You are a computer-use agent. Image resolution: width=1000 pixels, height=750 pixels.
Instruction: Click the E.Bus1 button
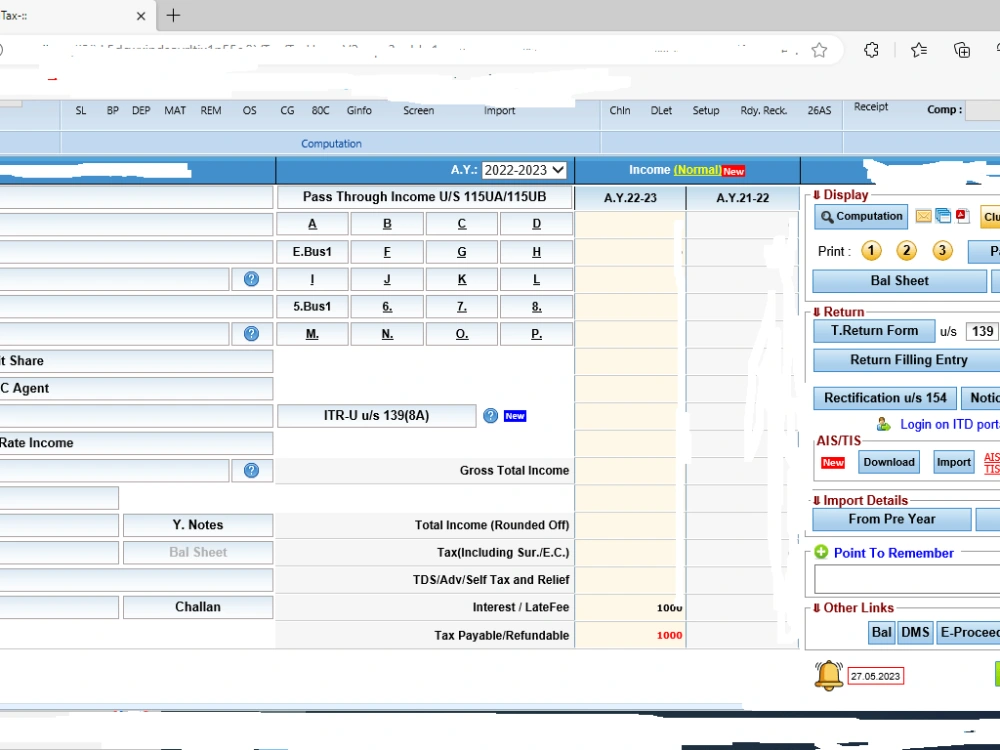(312, 252)
